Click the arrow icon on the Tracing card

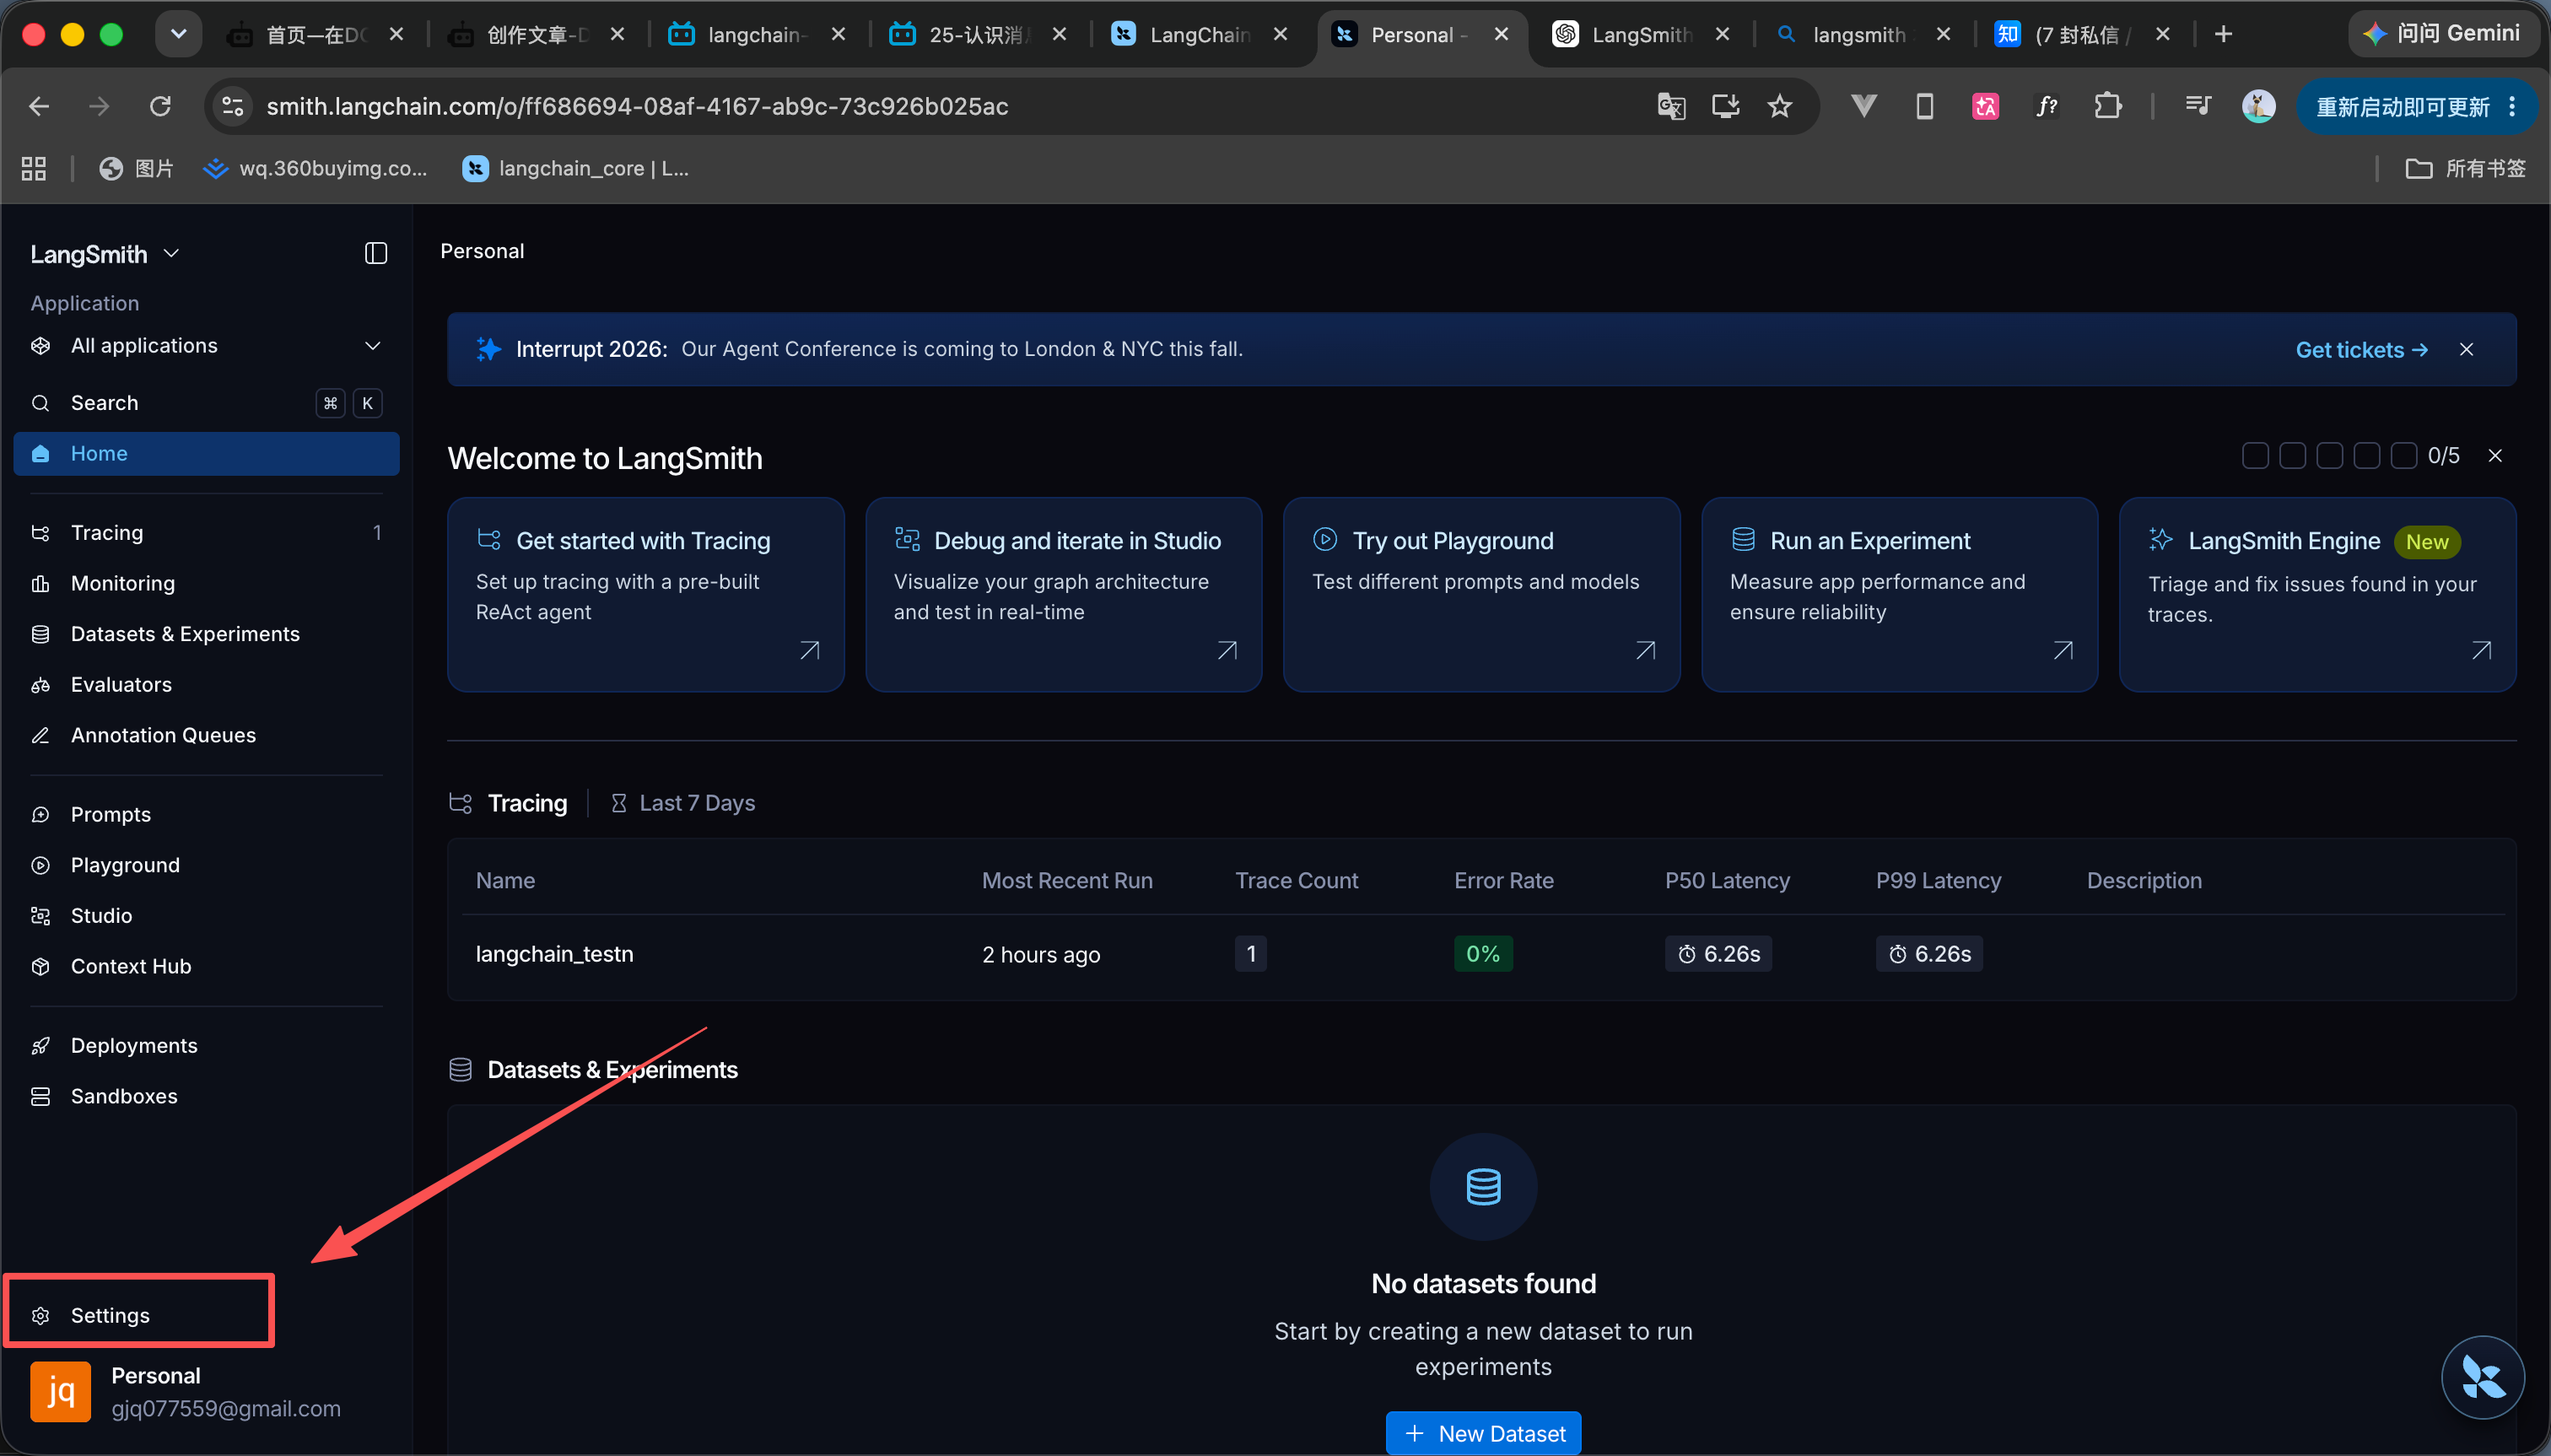point(810,651)
